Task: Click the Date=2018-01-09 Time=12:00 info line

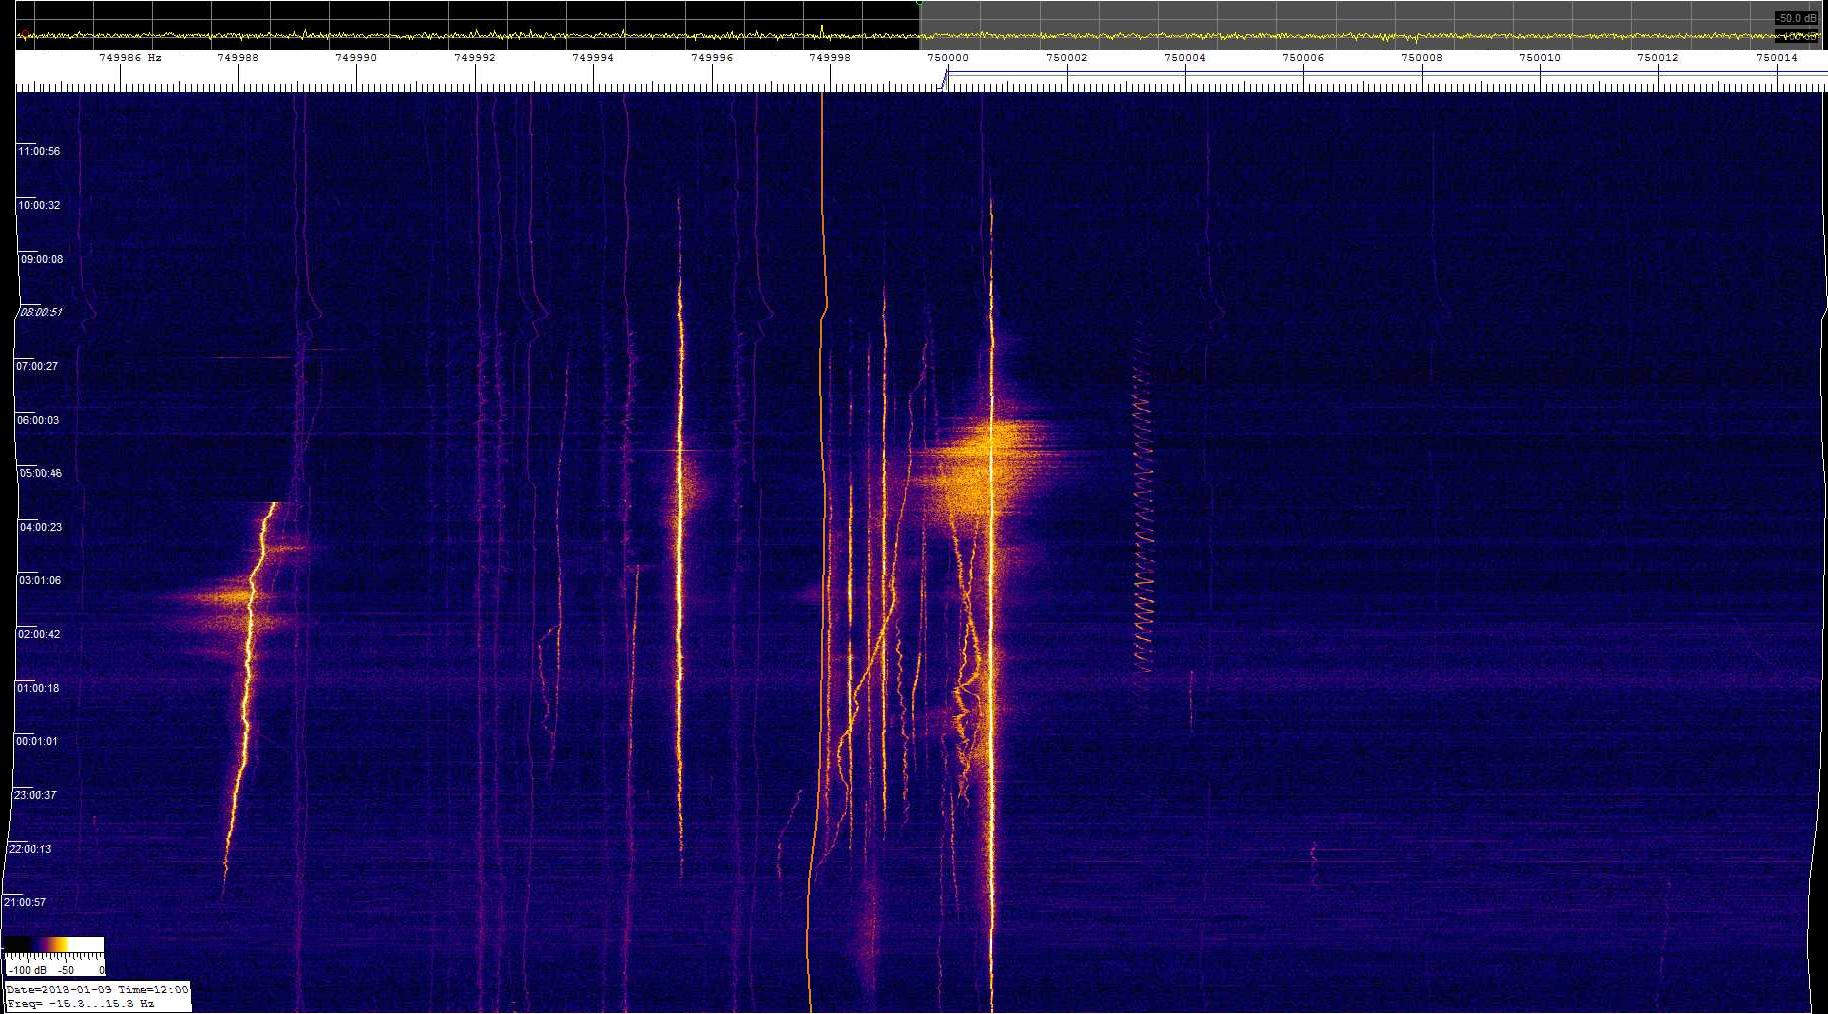Action: pyautogui.click(x=97, y=990)
